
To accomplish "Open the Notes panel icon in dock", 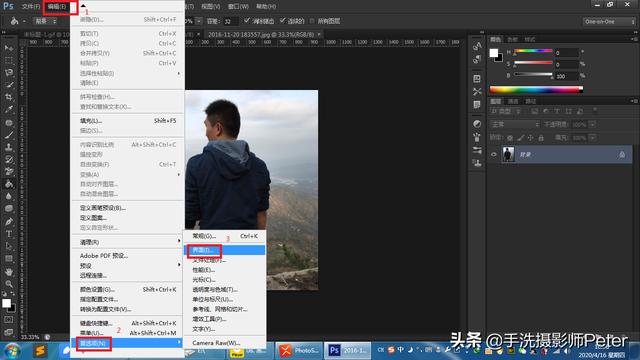I will 477,105.
